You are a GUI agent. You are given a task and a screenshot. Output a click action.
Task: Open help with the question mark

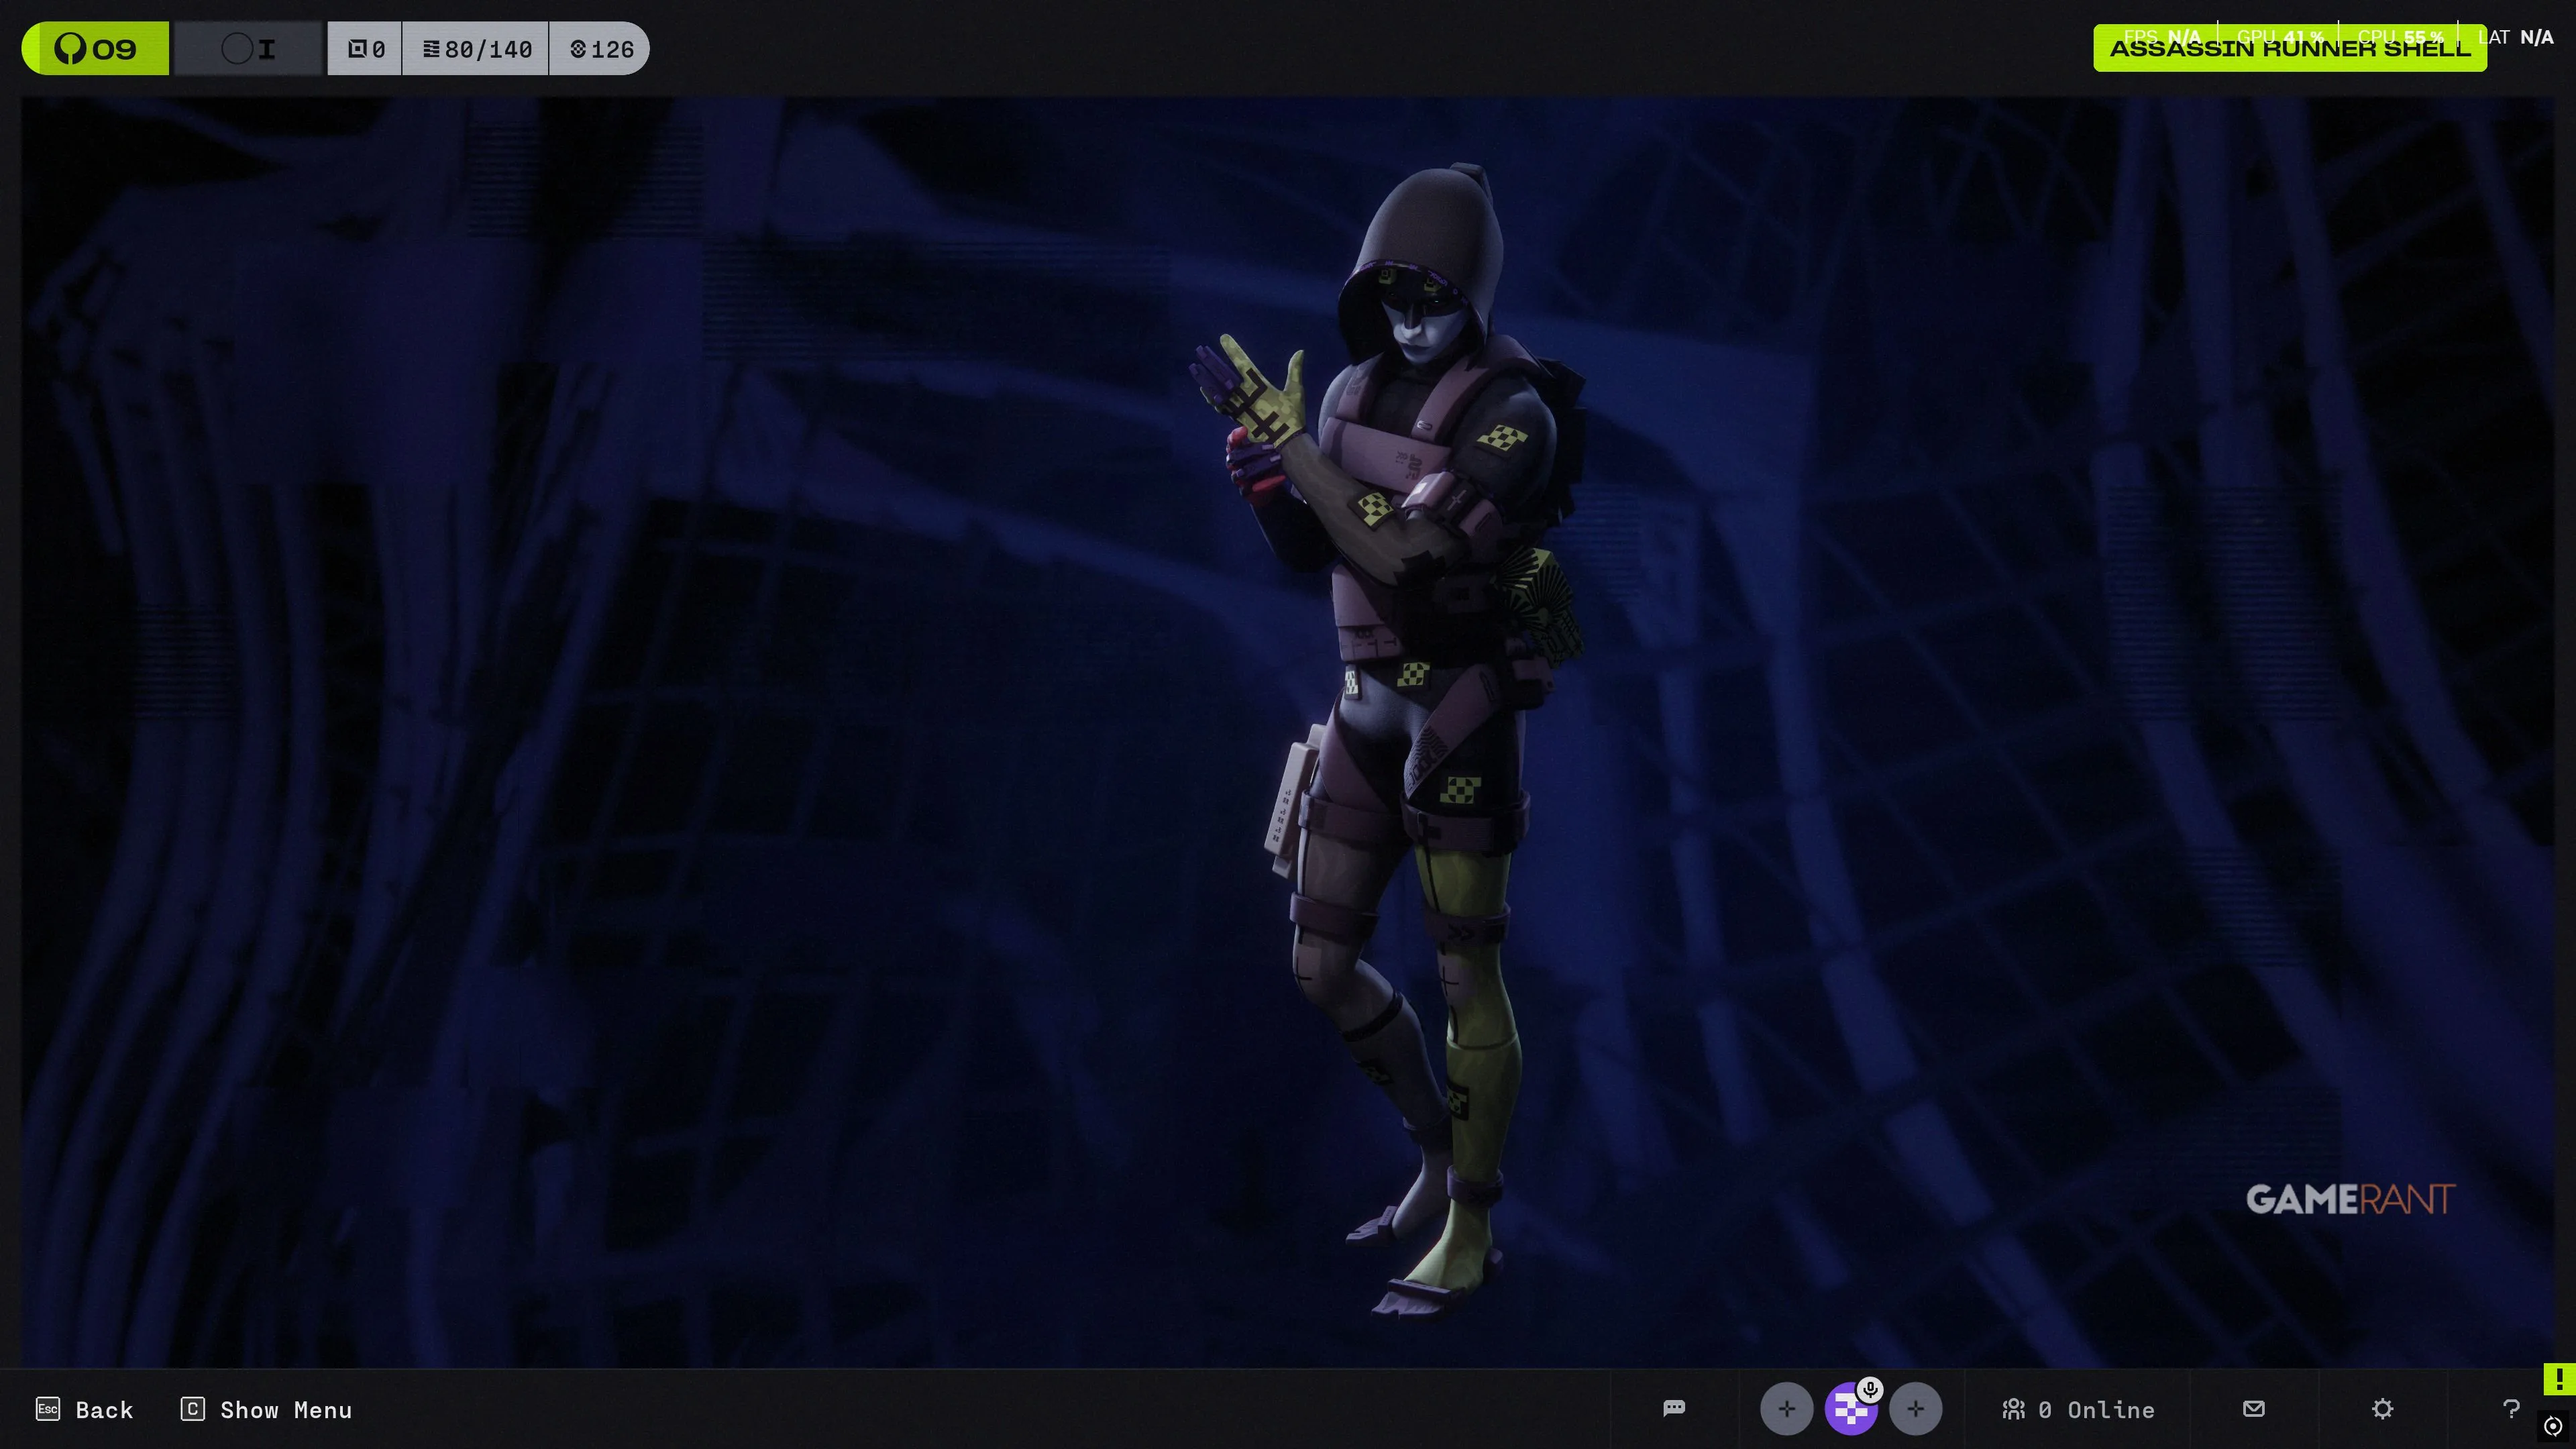click(2510, 1408)
